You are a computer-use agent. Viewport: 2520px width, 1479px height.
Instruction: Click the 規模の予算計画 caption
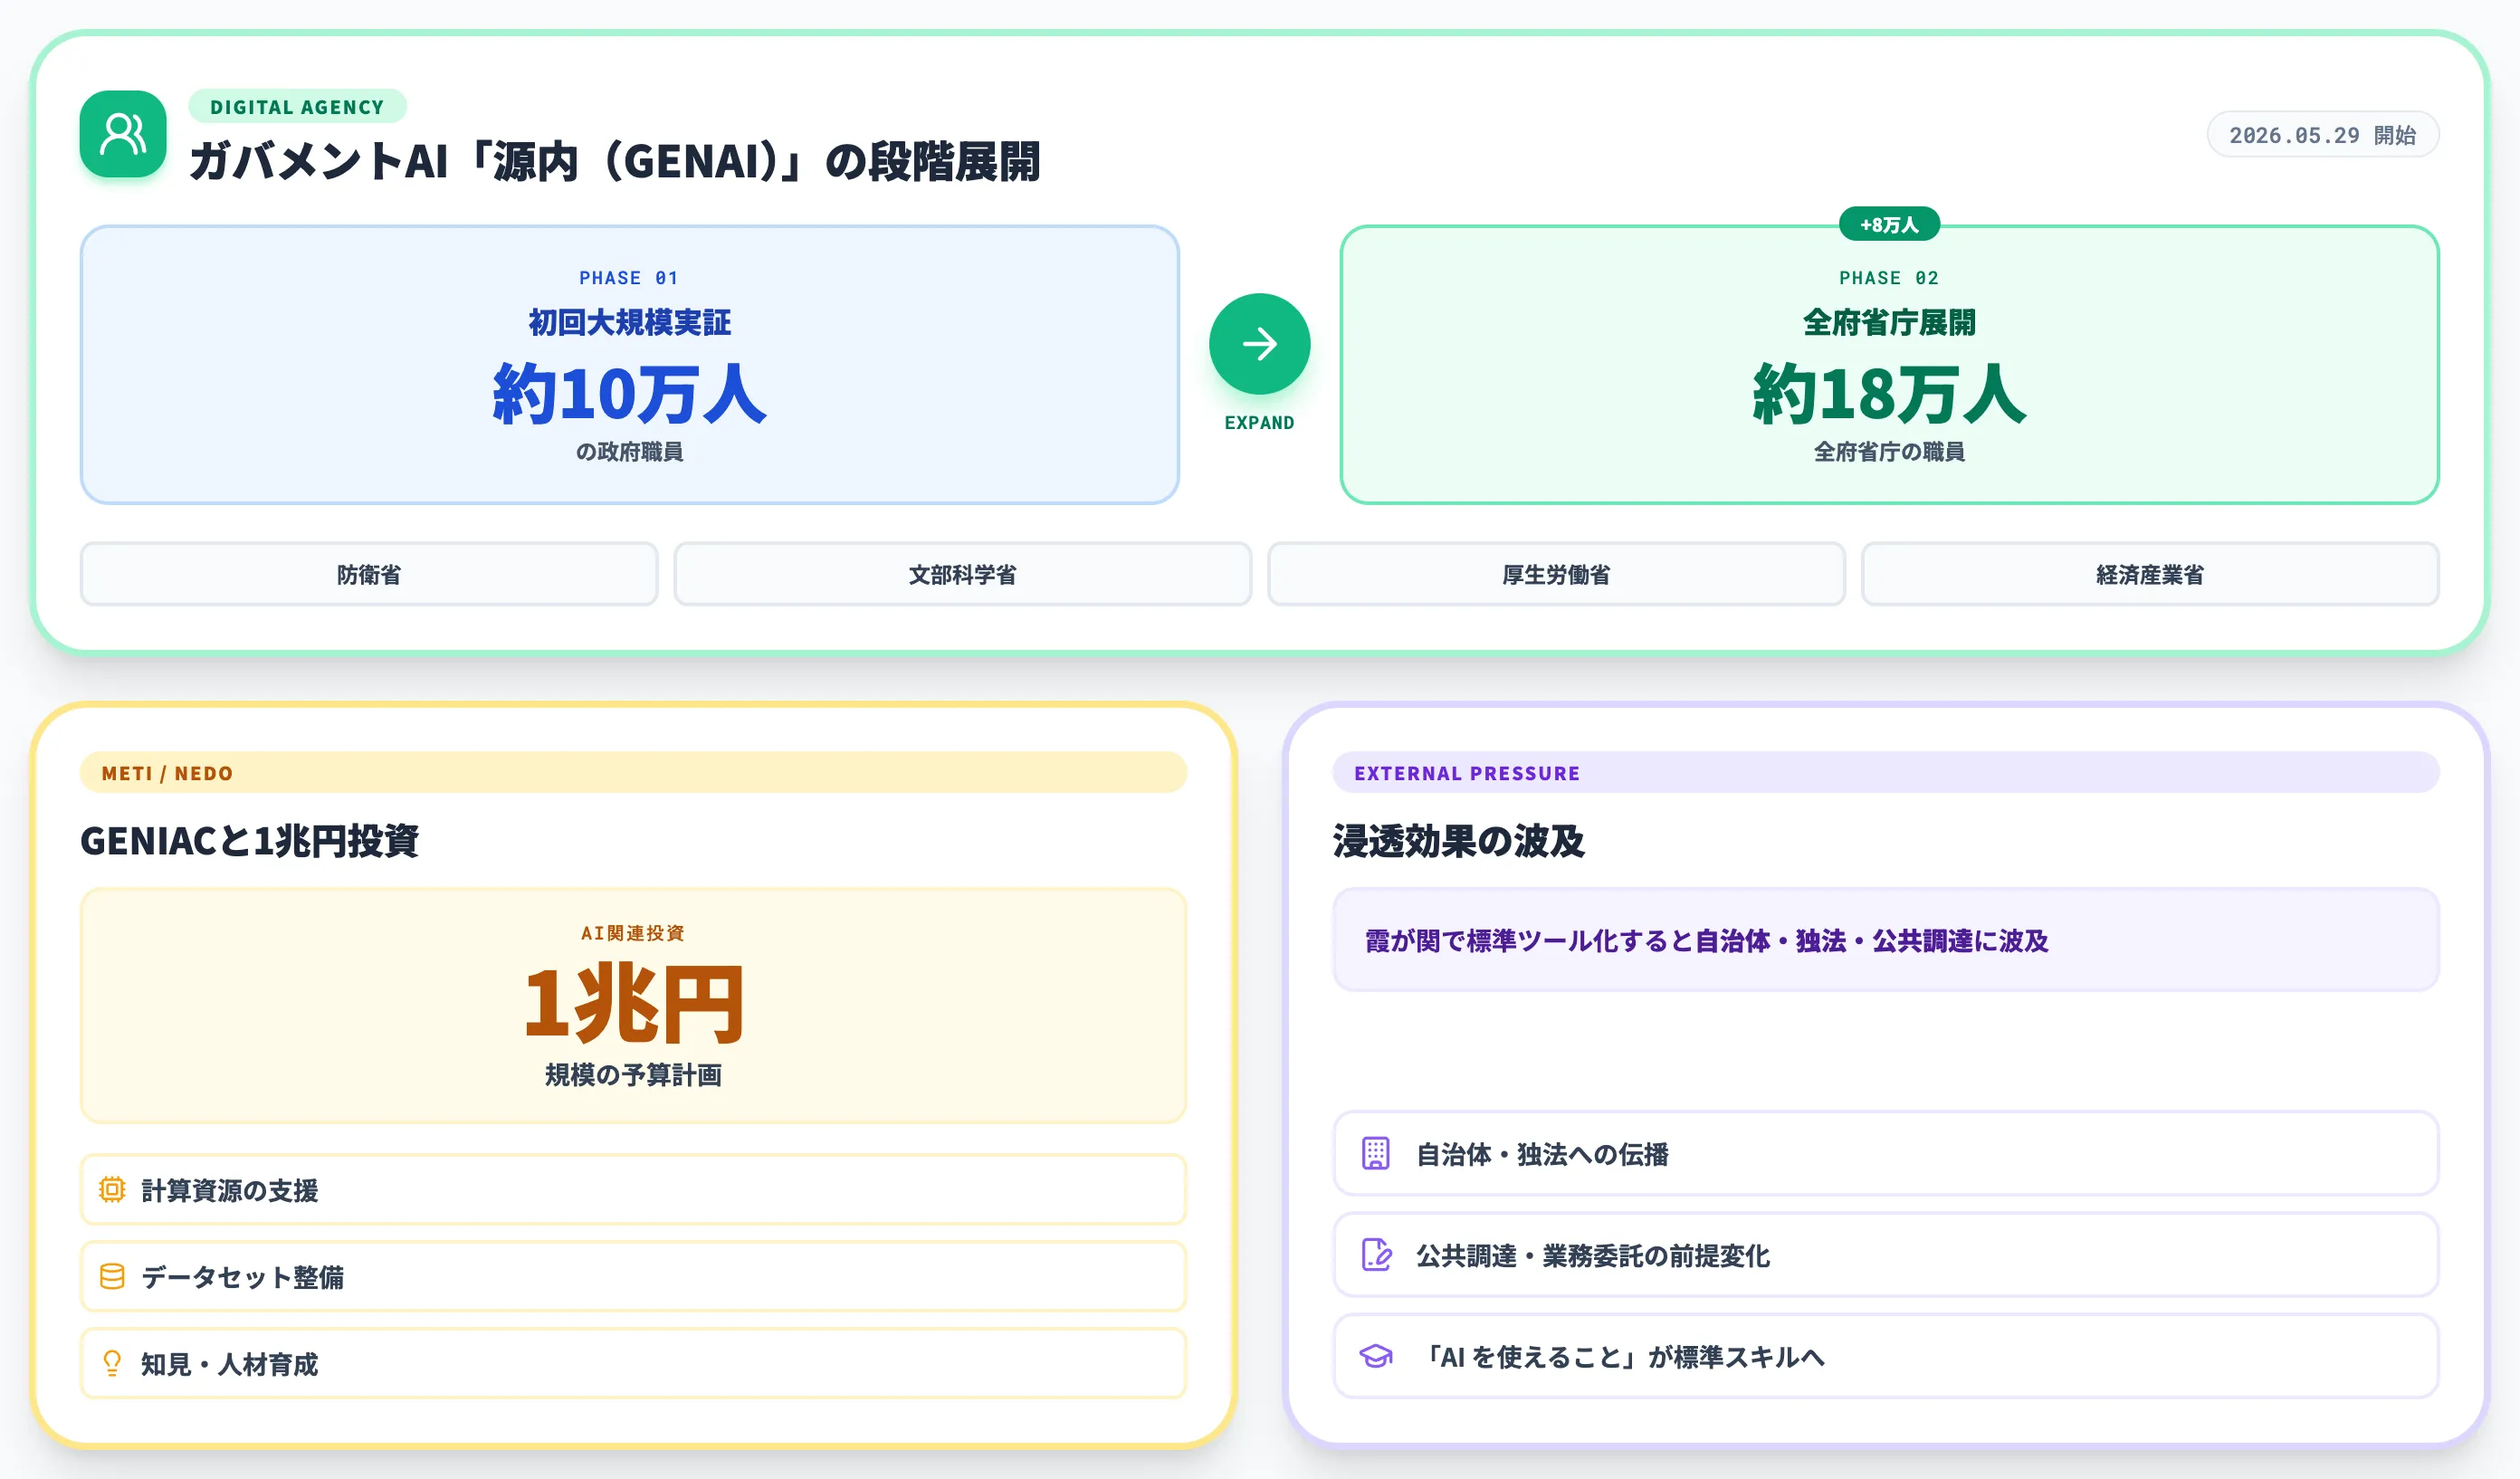tap(633, 1075)
